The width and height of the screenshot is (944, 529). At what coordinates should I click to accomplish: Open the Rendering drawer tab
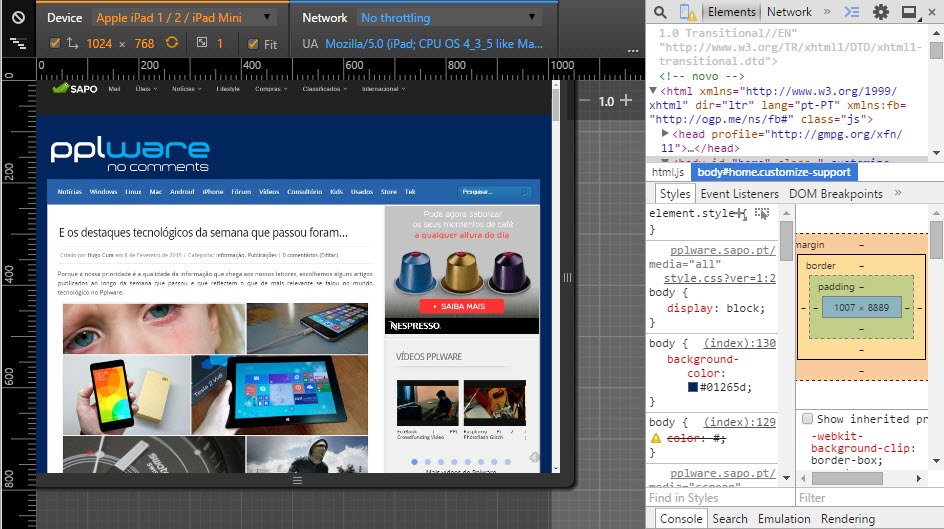(848, 519)
